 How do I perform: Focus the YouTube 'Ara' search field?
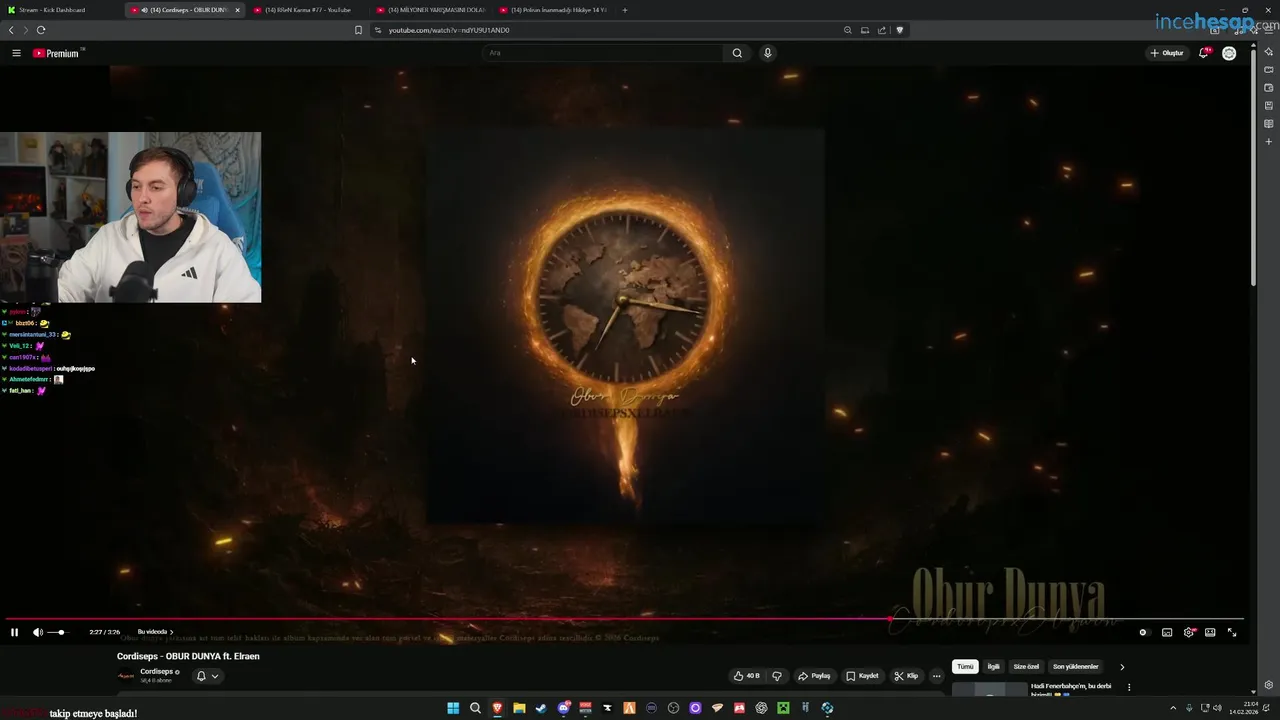pyautogui.click(x=602, y=53)
